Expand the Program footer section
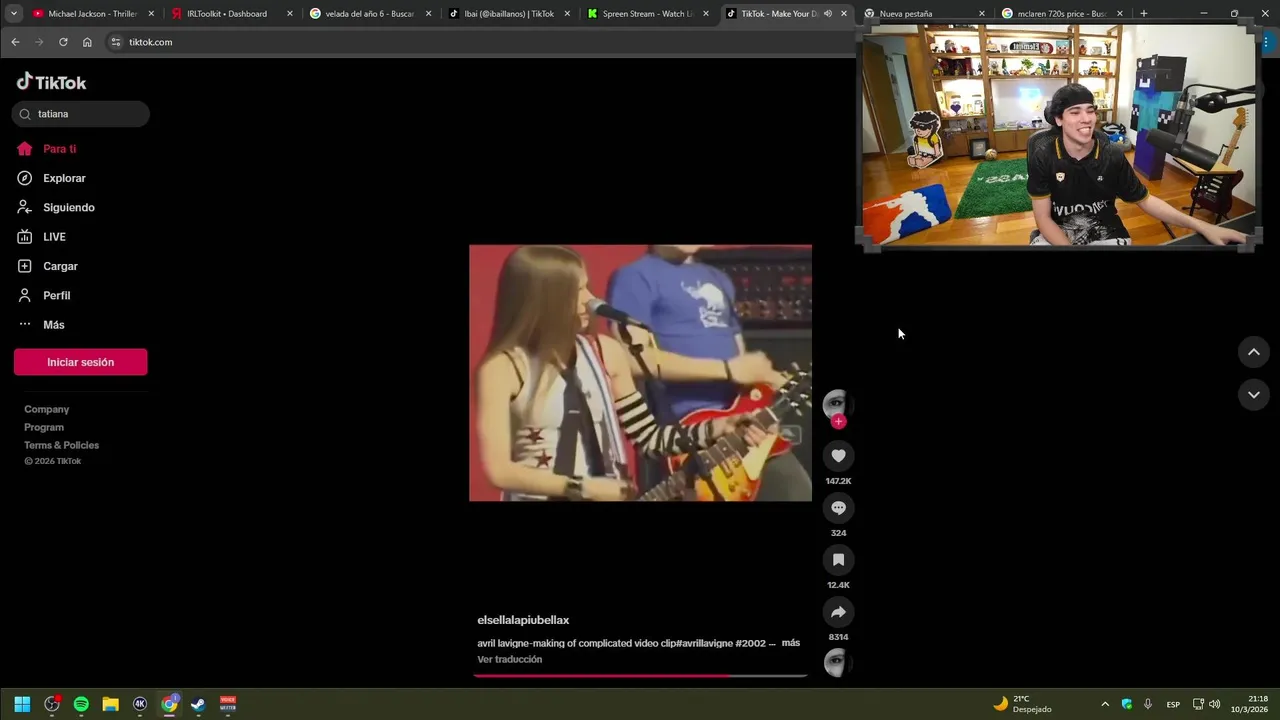 (x=44, y=427)
